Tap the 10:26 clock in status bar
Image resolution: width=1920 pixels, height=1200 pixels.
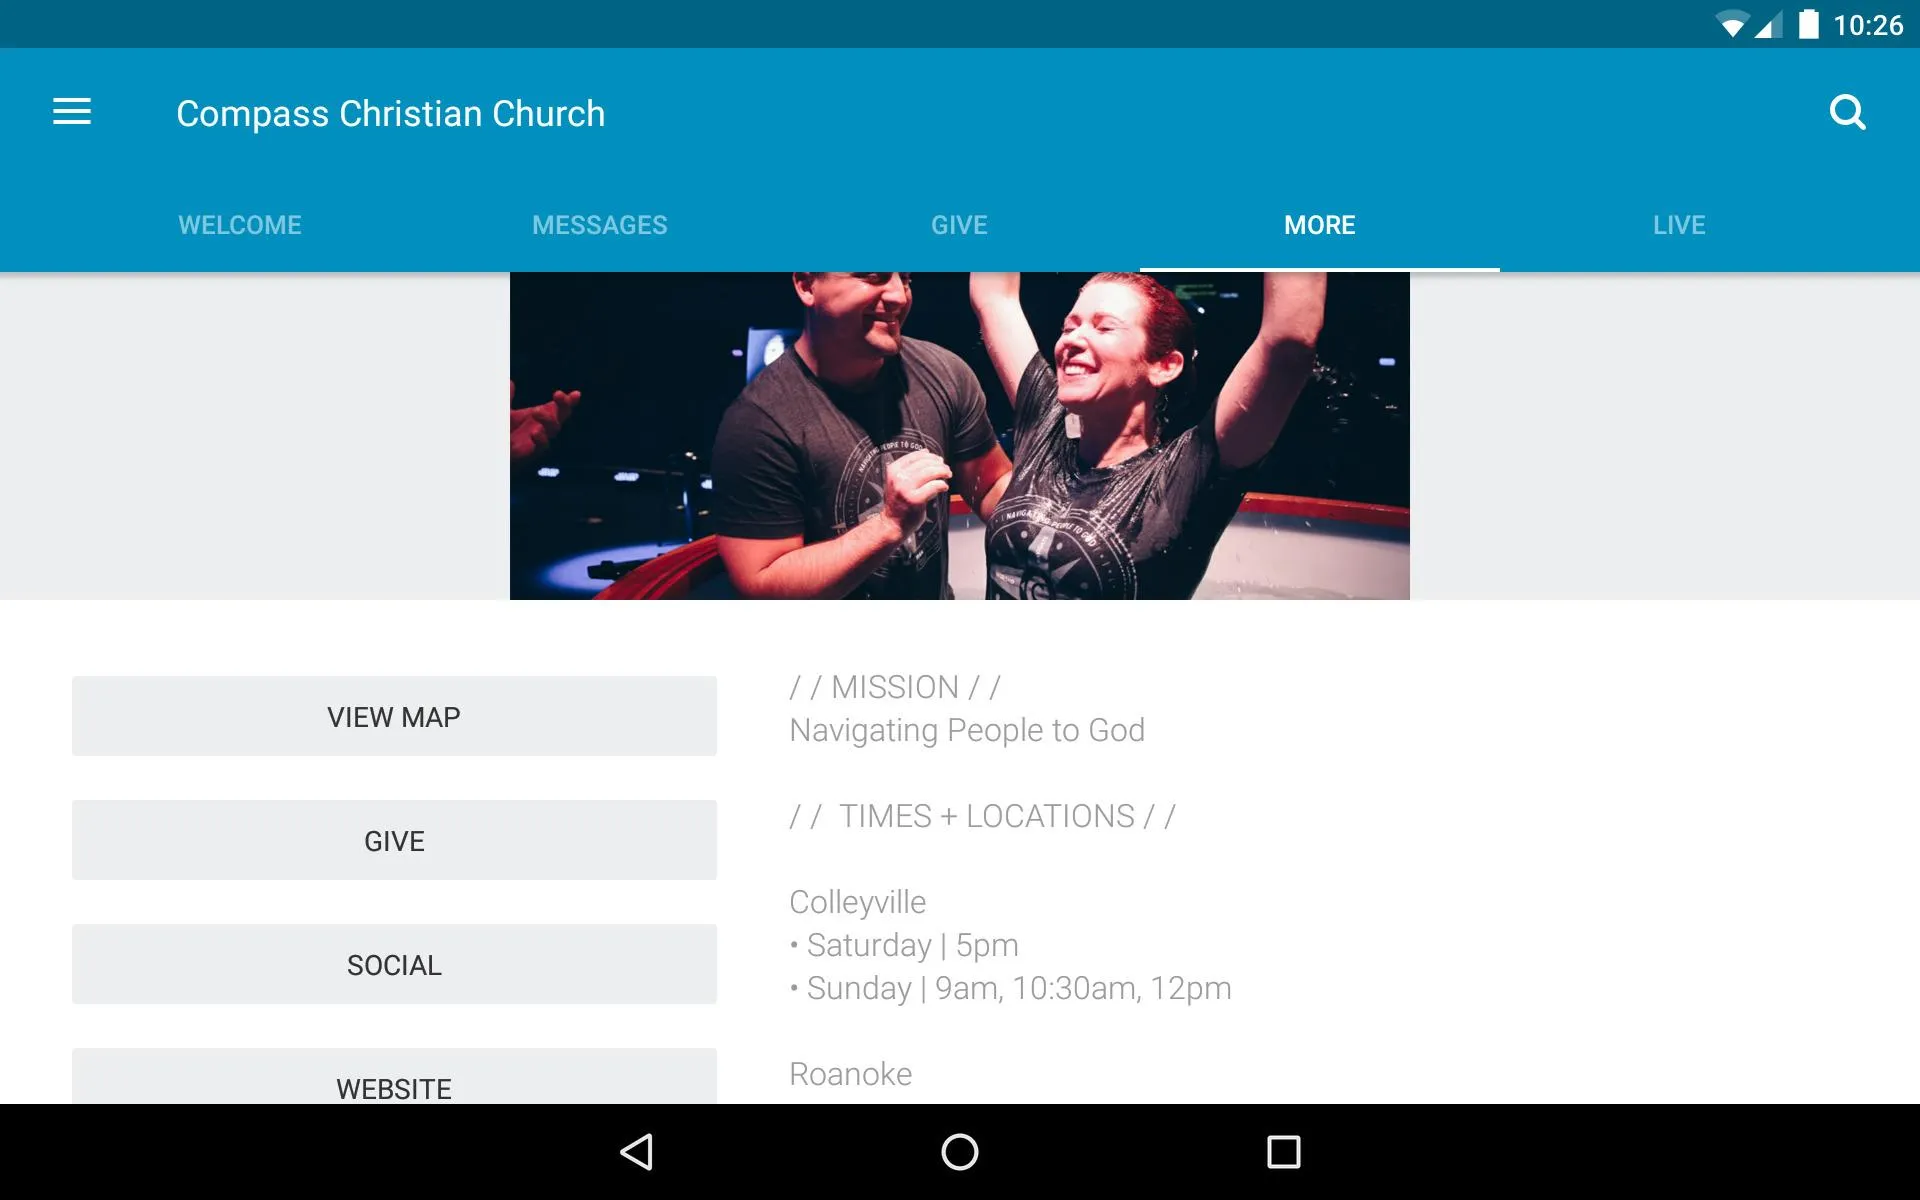1868,25
